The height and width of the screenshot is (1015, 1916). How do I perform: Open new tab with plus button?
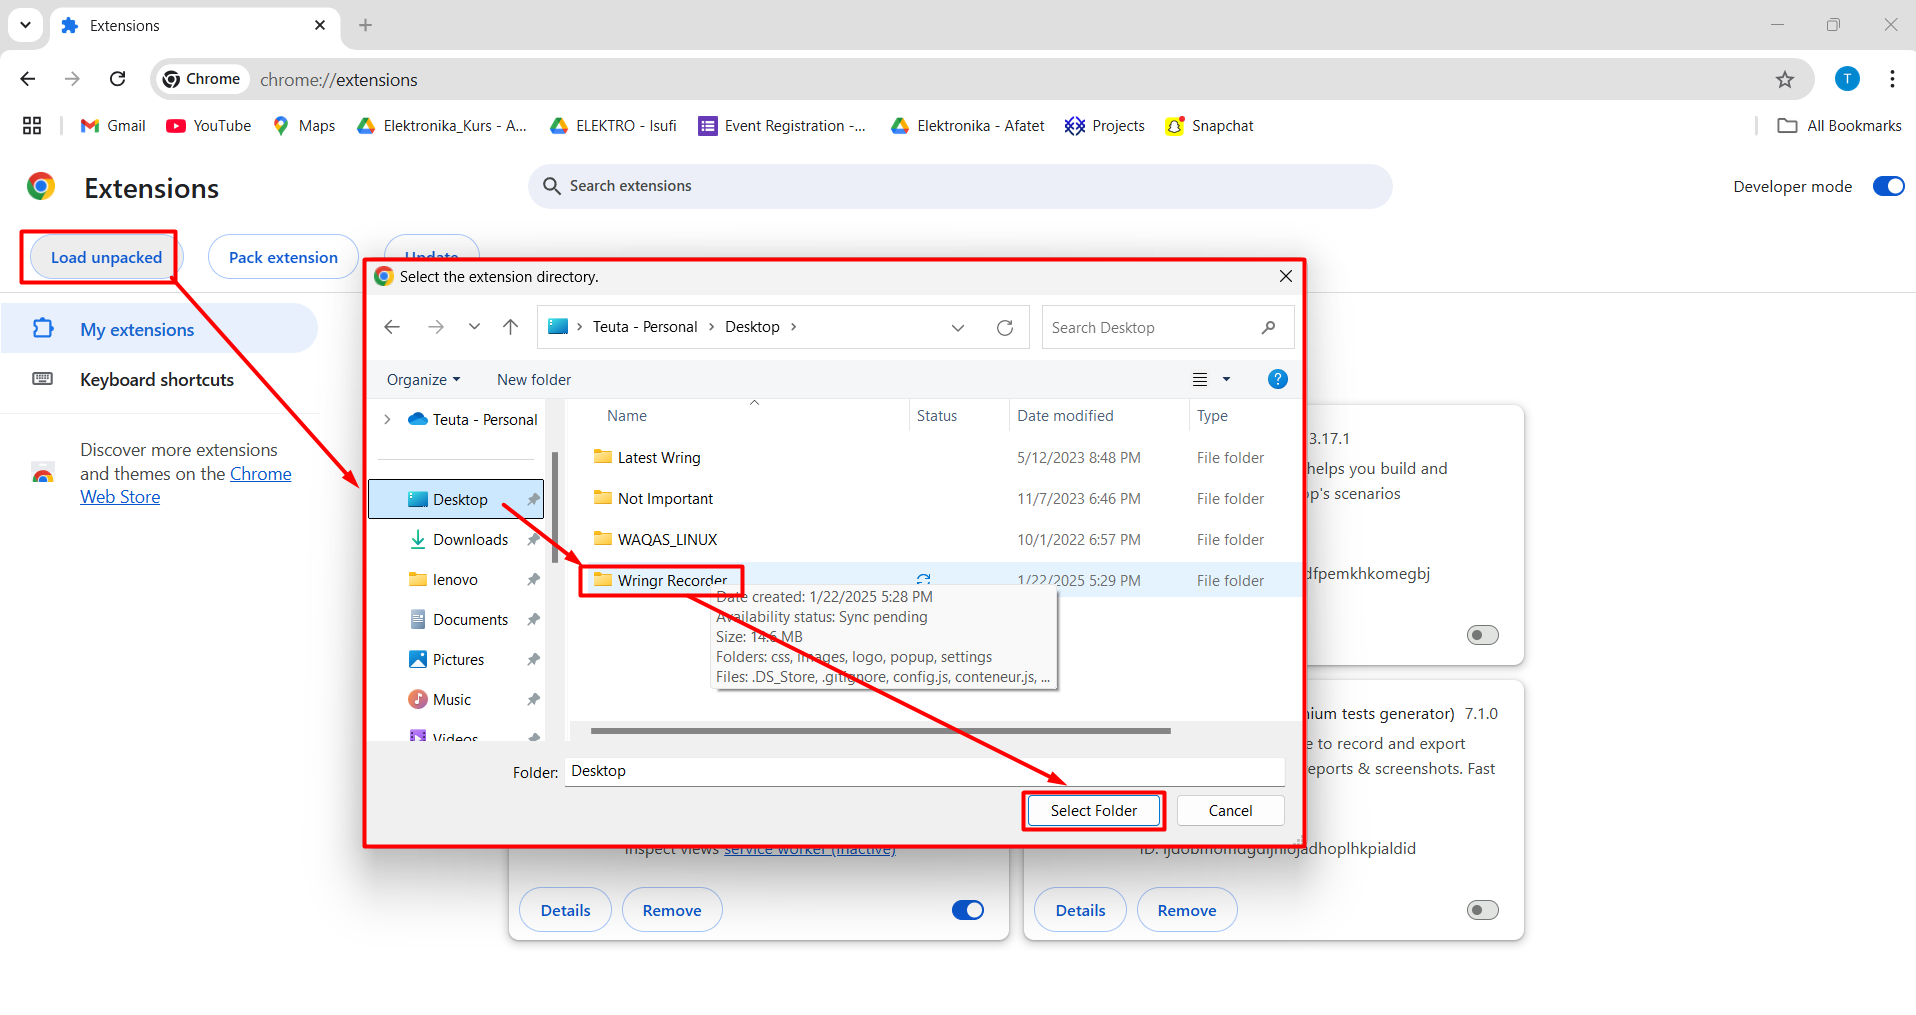365,25
